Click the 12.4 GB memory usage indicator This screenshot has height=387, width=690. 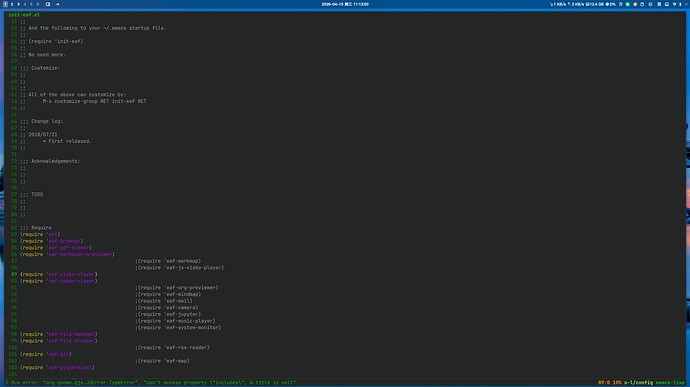pyautogui.click(x=595, y=4)
